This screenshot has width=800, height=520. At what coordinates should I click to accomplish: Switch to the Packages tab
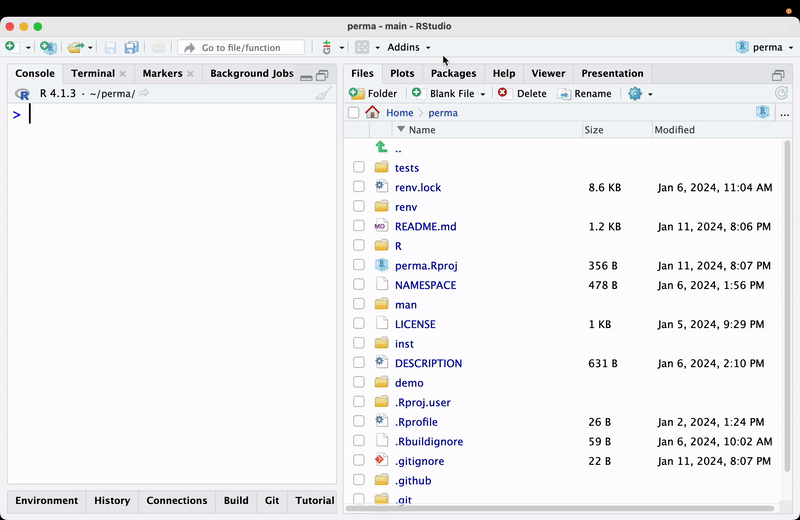point(453,73)
